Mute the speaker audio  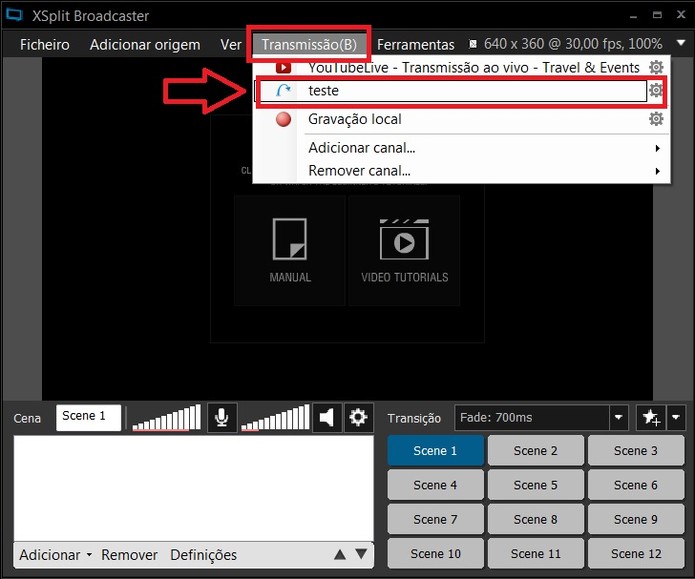pyautogui.click(x=327, y=417)
